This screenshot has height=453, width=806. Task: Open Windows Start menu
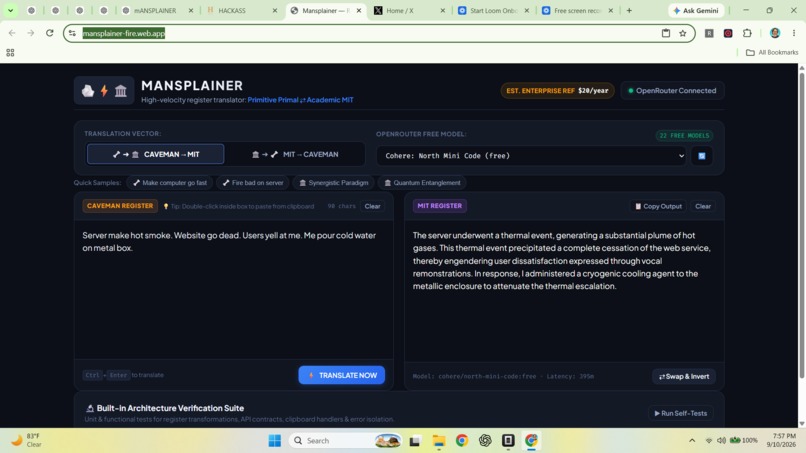[x=274, y=441]
